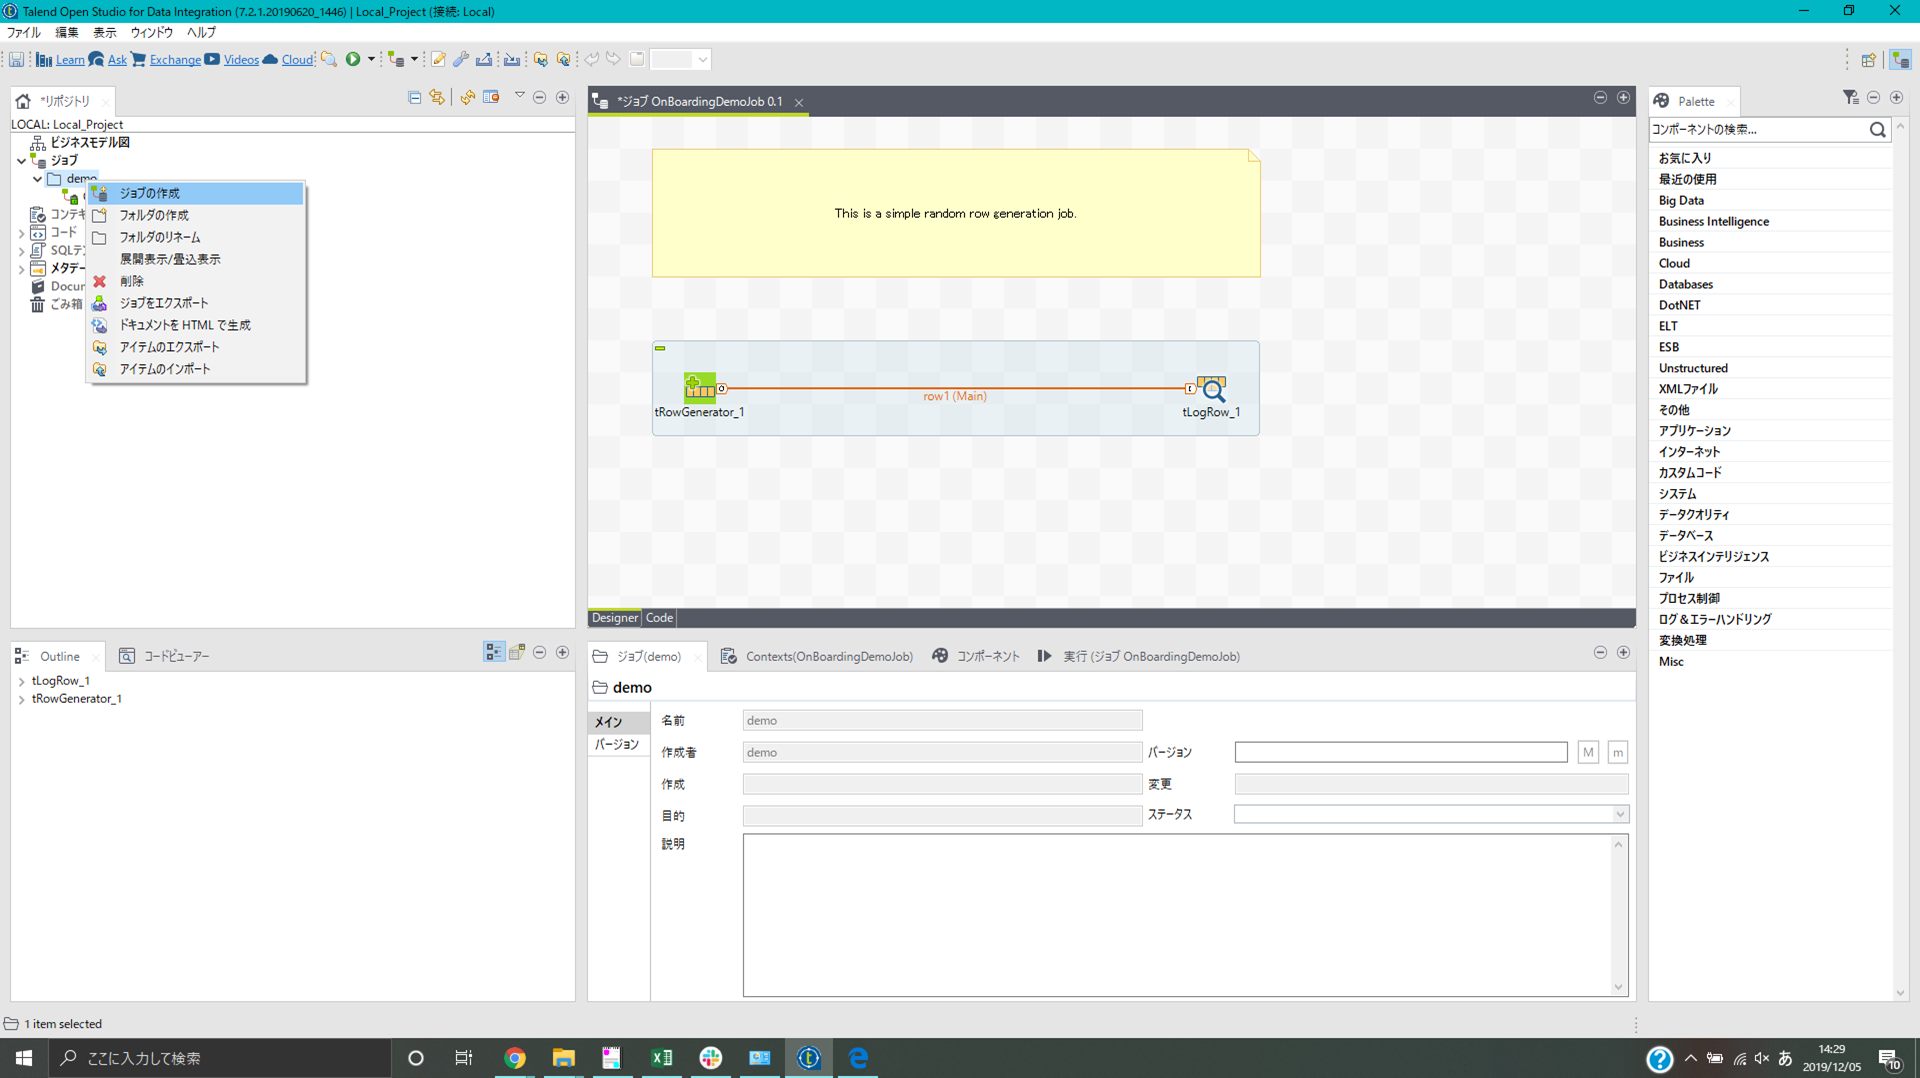Collapse the demo folder node
1920x1078 pixels.
37,179
